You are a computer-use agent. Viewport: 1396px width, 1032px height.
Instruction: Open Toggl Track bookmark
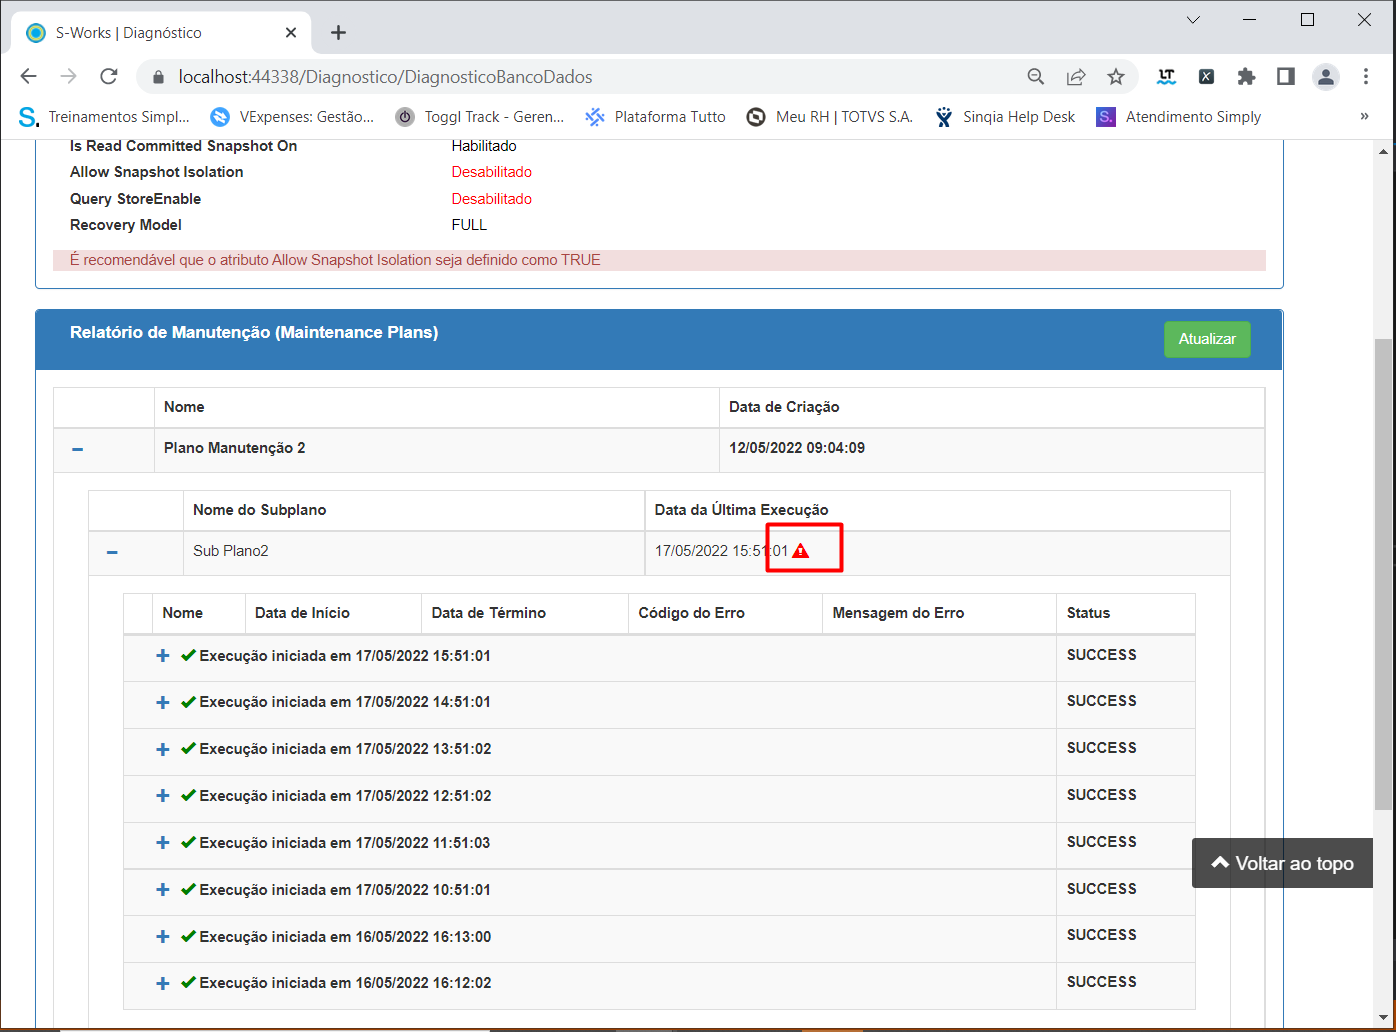click(x=480, y=117)
